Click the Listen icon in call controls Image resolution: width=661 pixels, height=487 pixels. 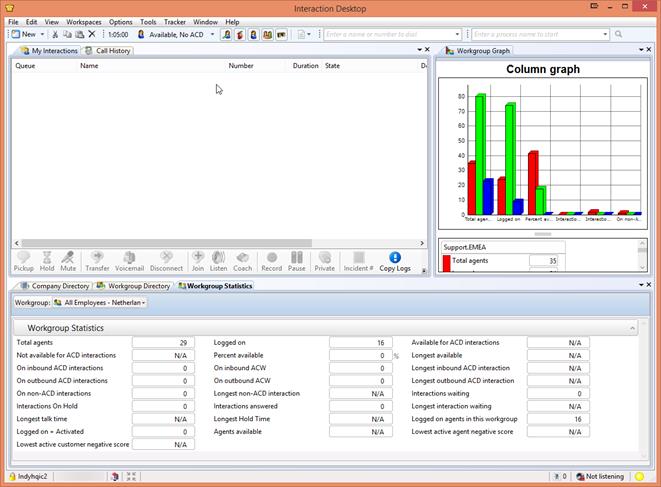[x=218, y=261]
